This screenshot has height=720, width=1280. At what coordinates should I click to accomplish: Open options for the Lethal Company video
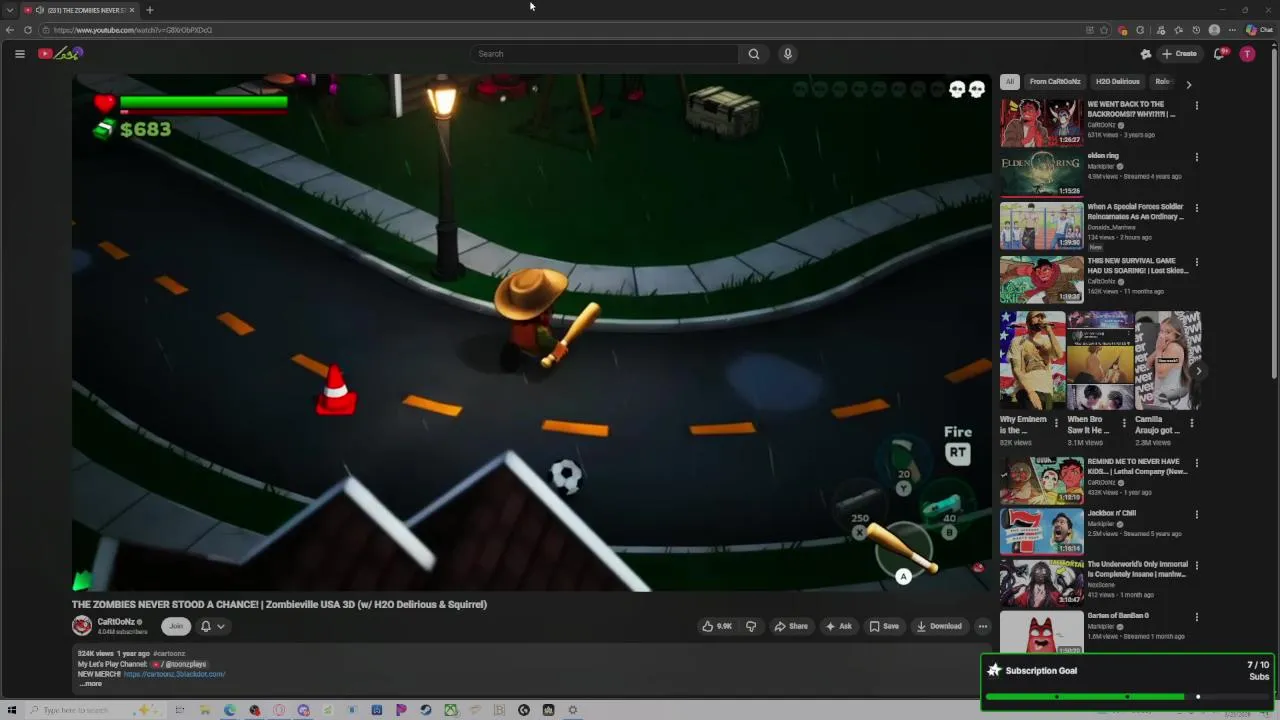pyautogui.click(x=1196, y=465)
